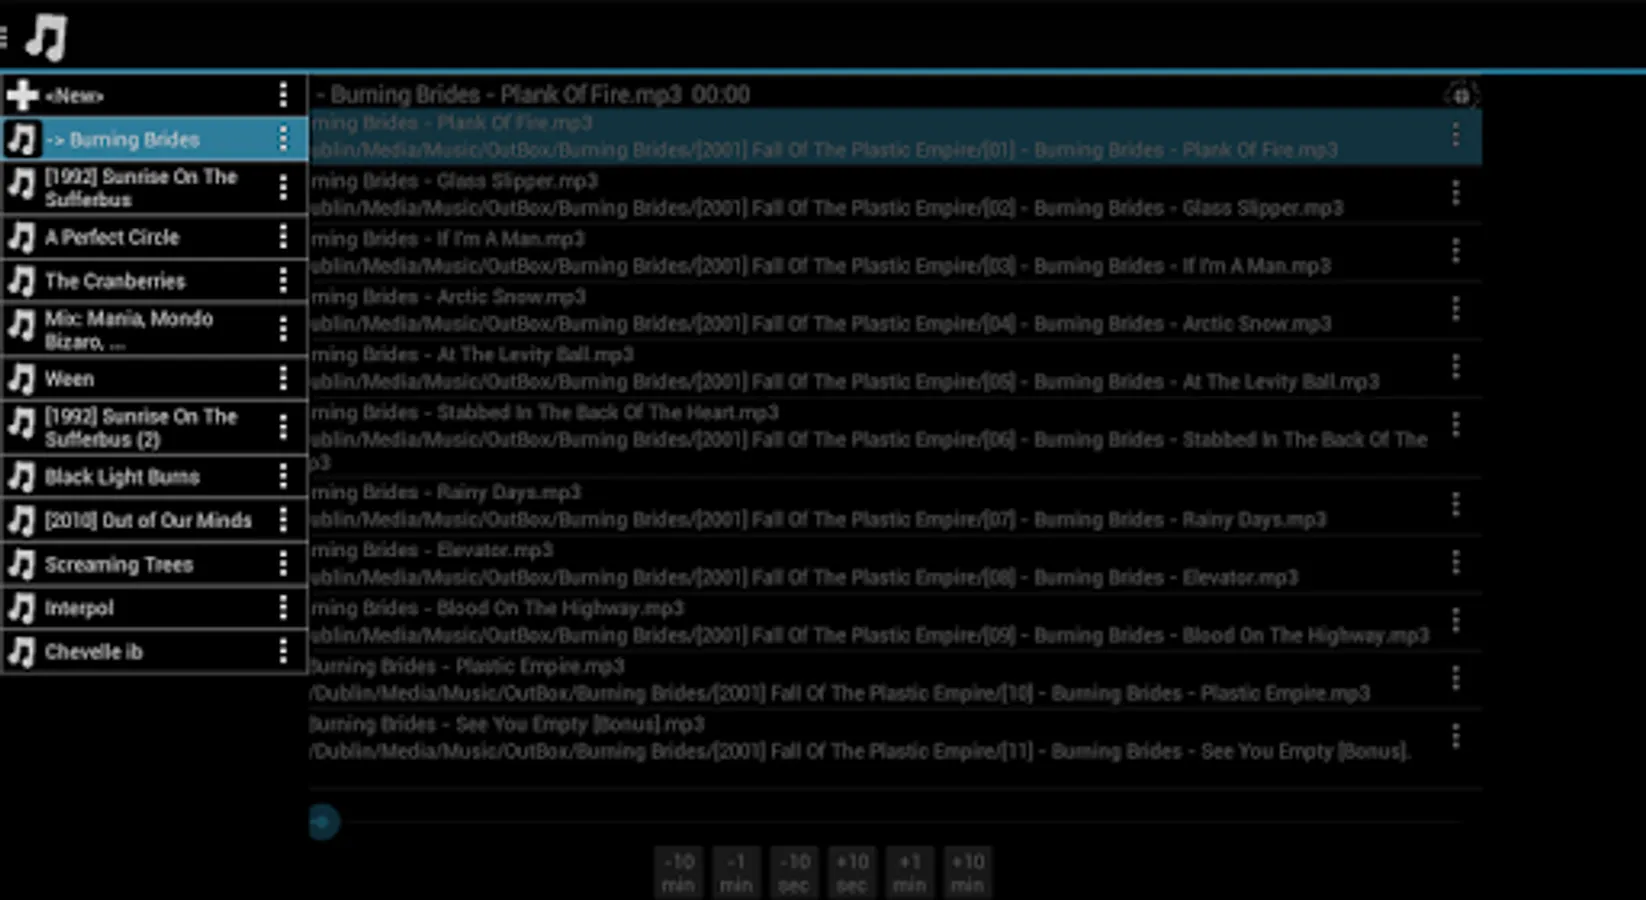Open the overflow menu of Black Light Burns playlist
This screenshot has height=900, width=1646.
[x=284, y=477]
